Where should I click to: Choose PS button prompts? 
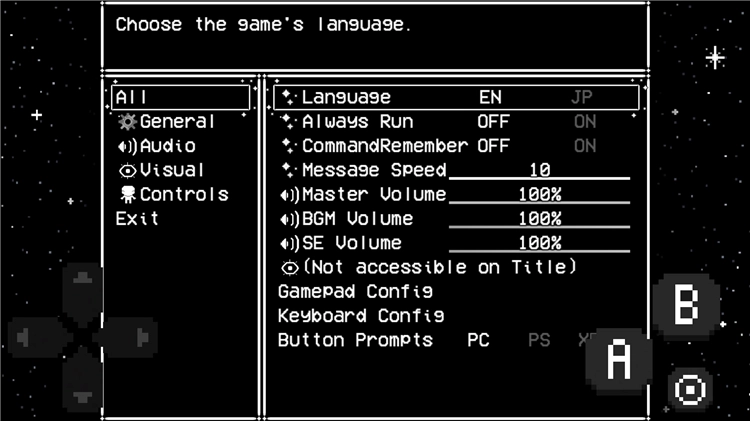click(539, 340)
